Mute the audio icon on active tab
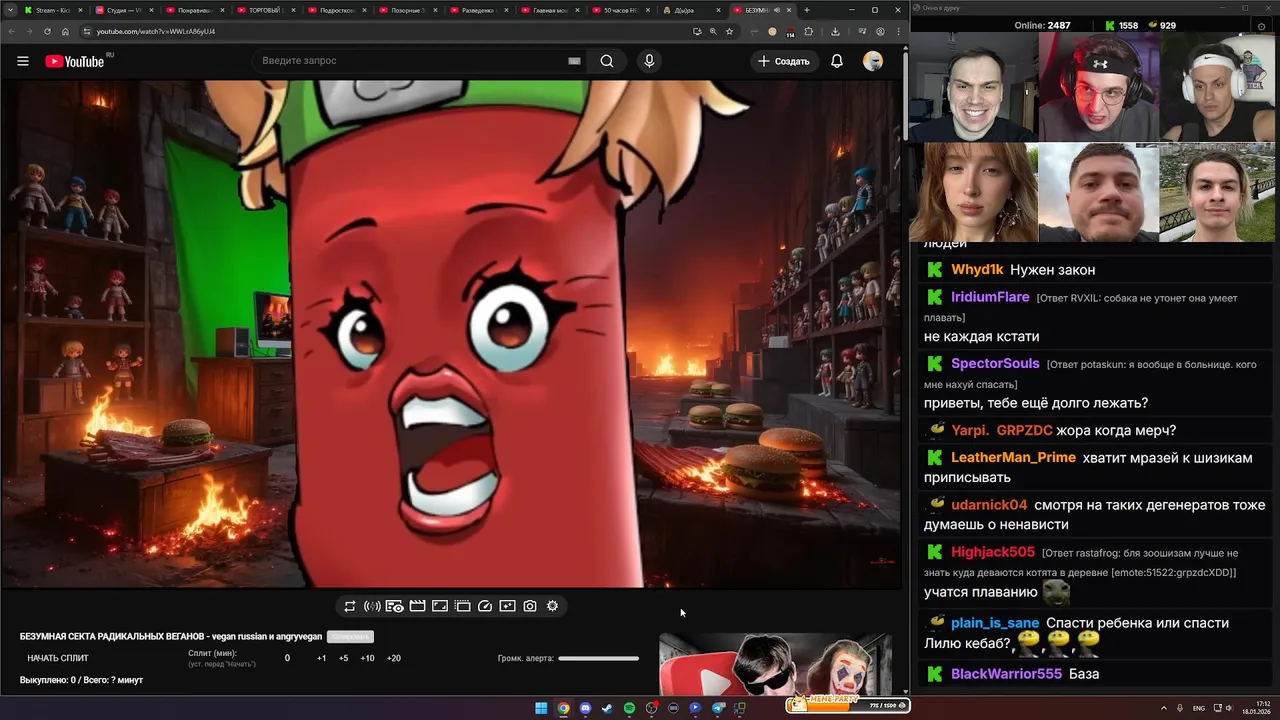This screenshot has height=720, width=1280. coord(778,10)
